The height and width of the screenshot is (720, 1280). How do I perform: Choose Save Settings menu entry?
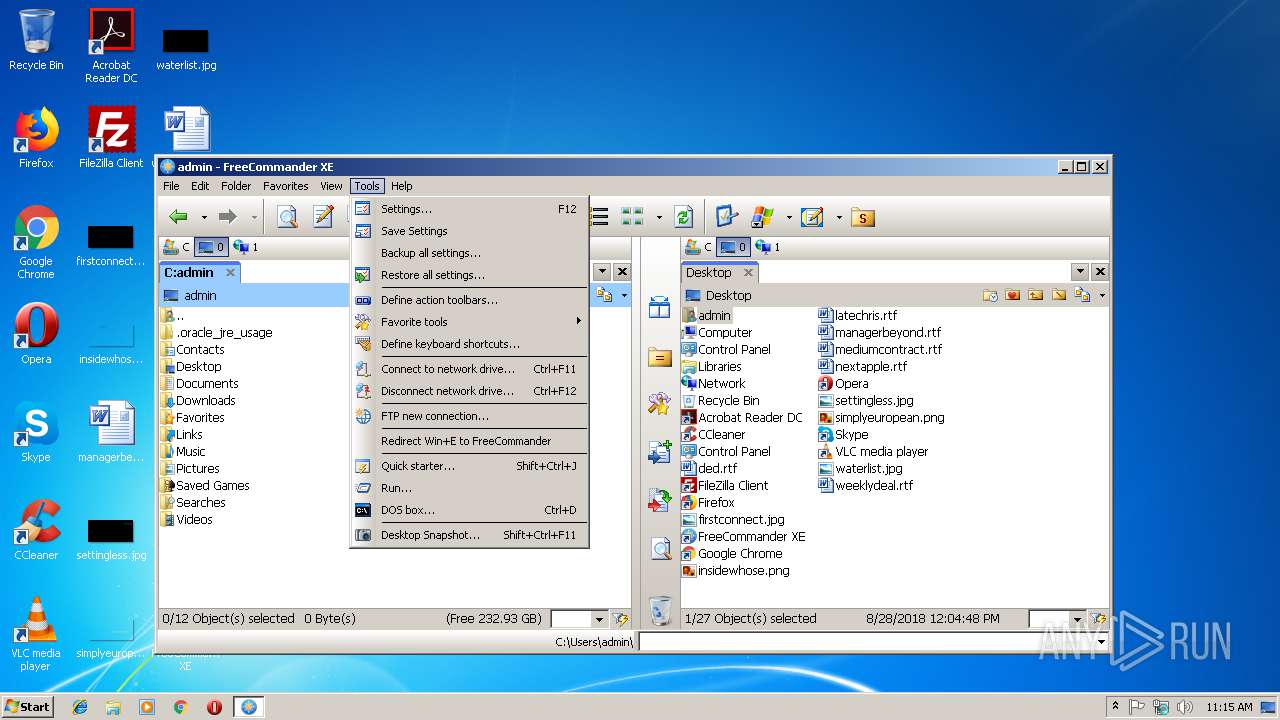click(468, 231)
